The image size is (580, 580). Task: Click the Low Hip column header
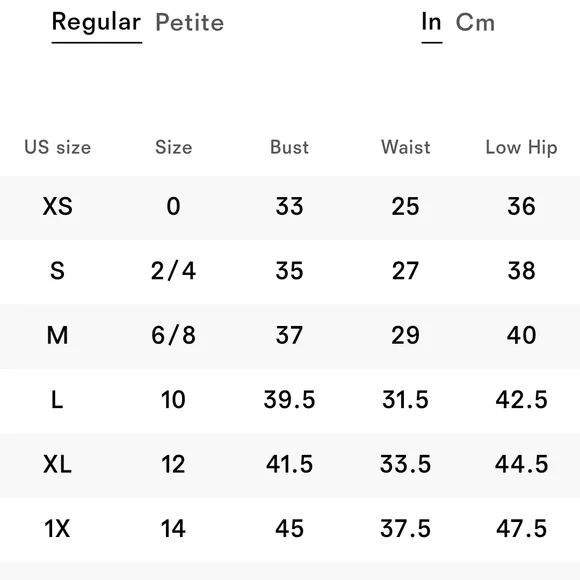[521, 148]
